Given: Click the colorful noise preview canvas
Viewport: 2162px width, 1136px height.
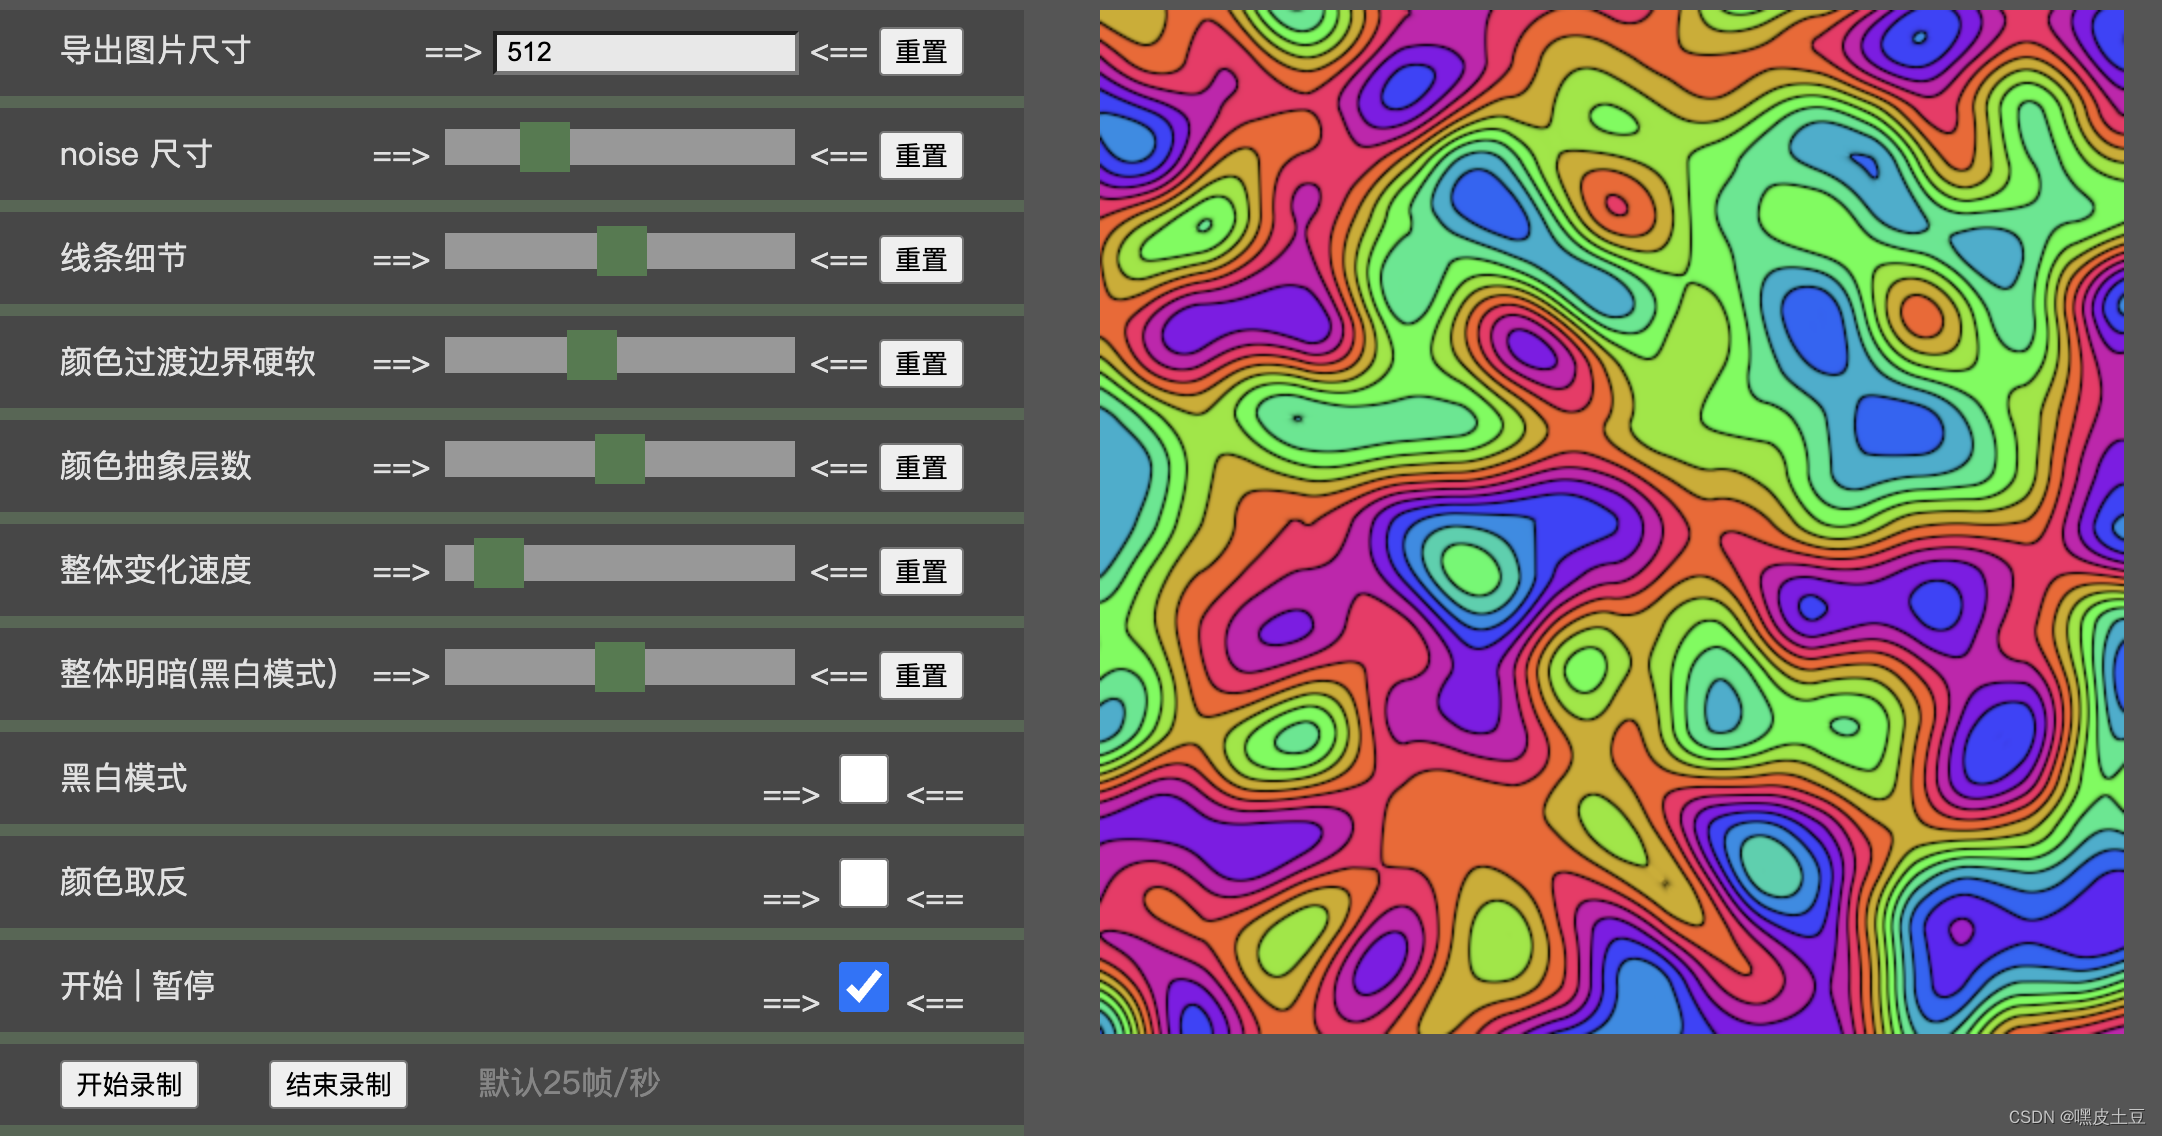Looking at the screenshot, I should tap(1611, 522).
